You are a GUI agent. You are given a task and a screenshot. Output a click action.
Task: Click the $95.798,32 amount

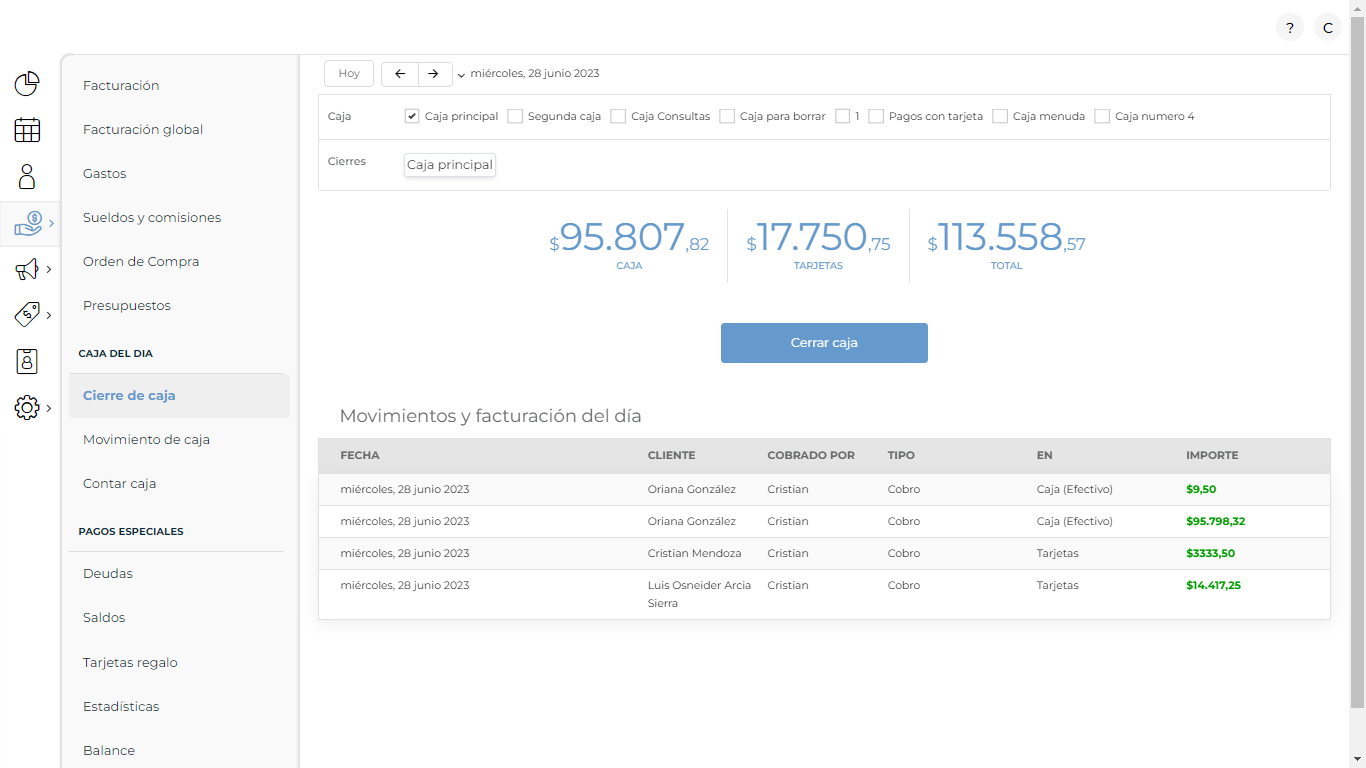pos(1216,522)
